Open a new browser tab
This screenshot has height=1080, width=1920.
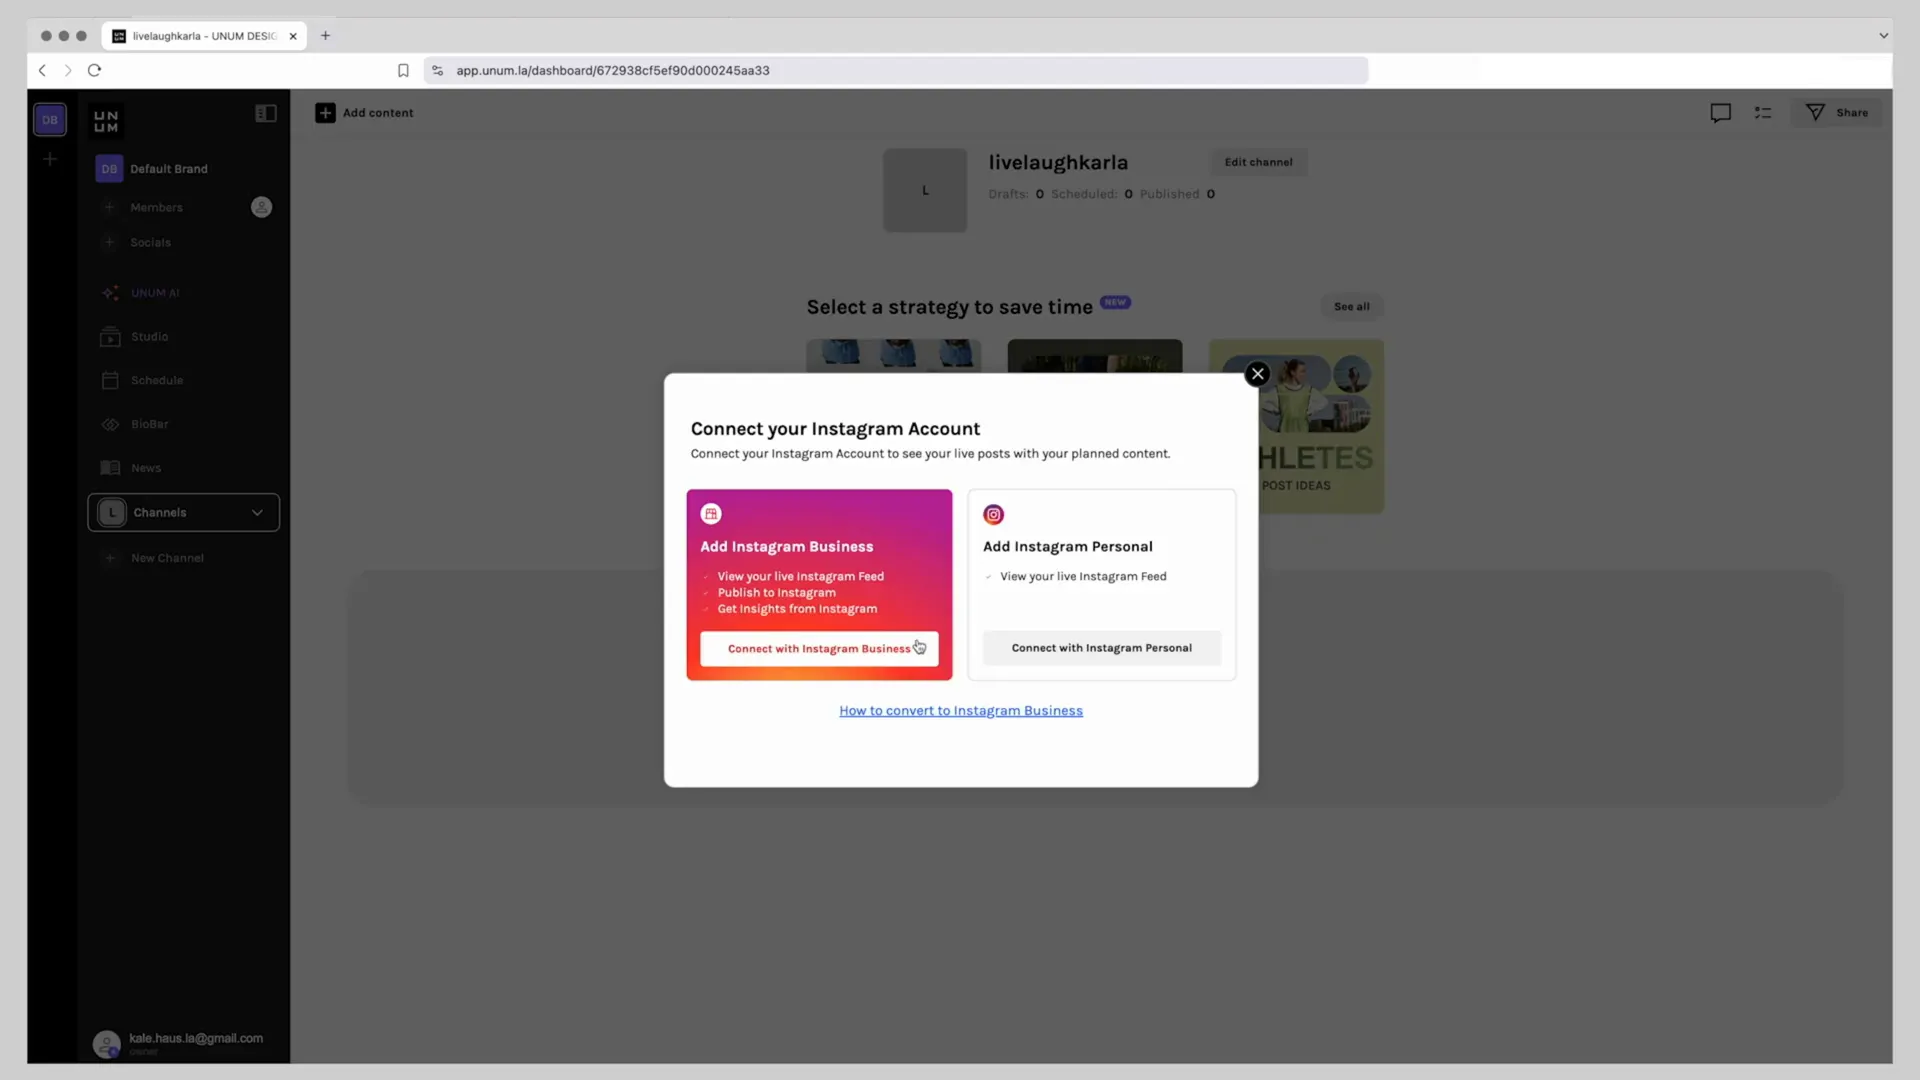(x=325, y=36)
